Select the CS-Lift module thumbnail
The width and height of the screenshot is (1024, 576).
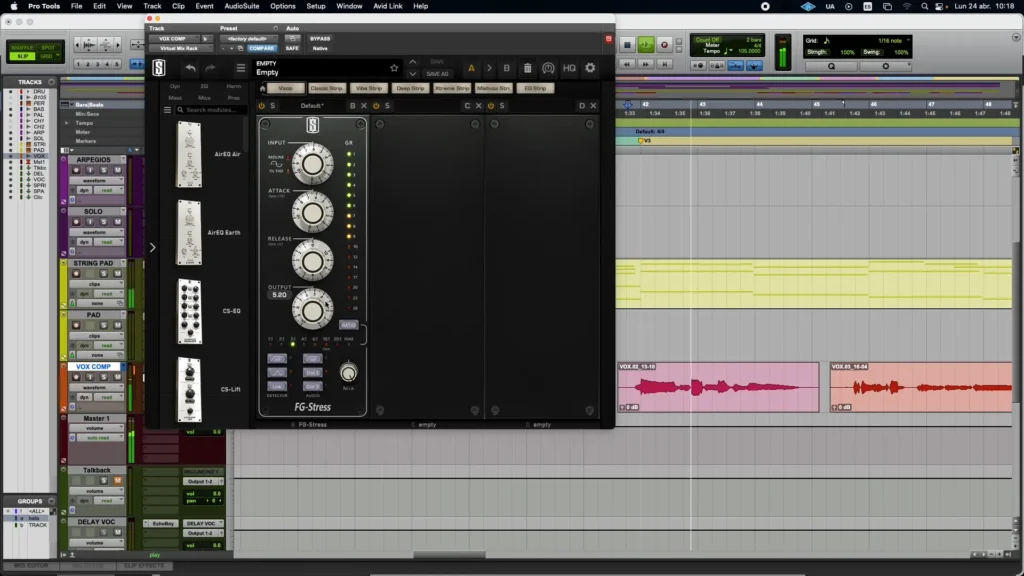tap(189, 389)
